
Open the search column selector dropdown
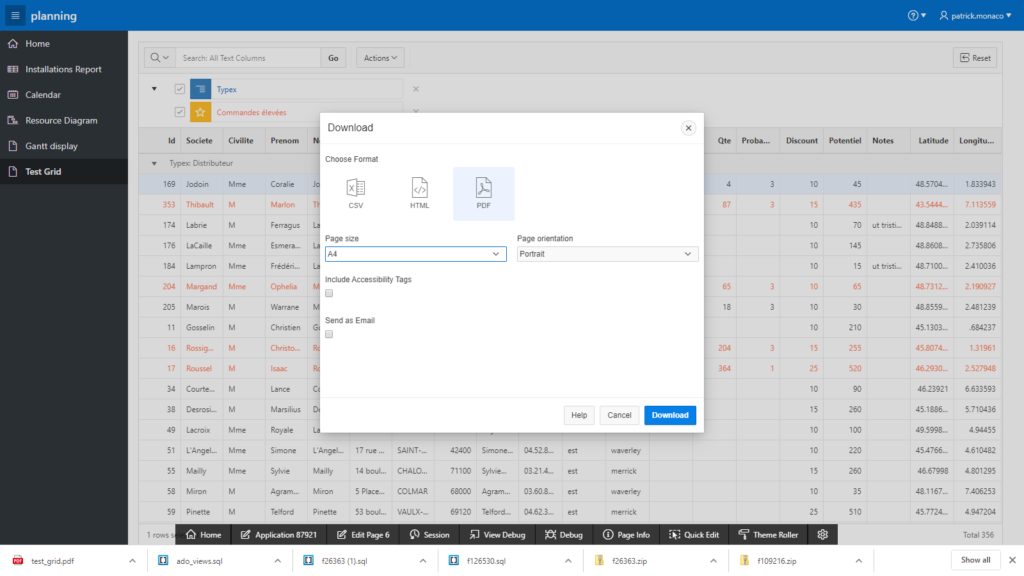pos(160,58)
